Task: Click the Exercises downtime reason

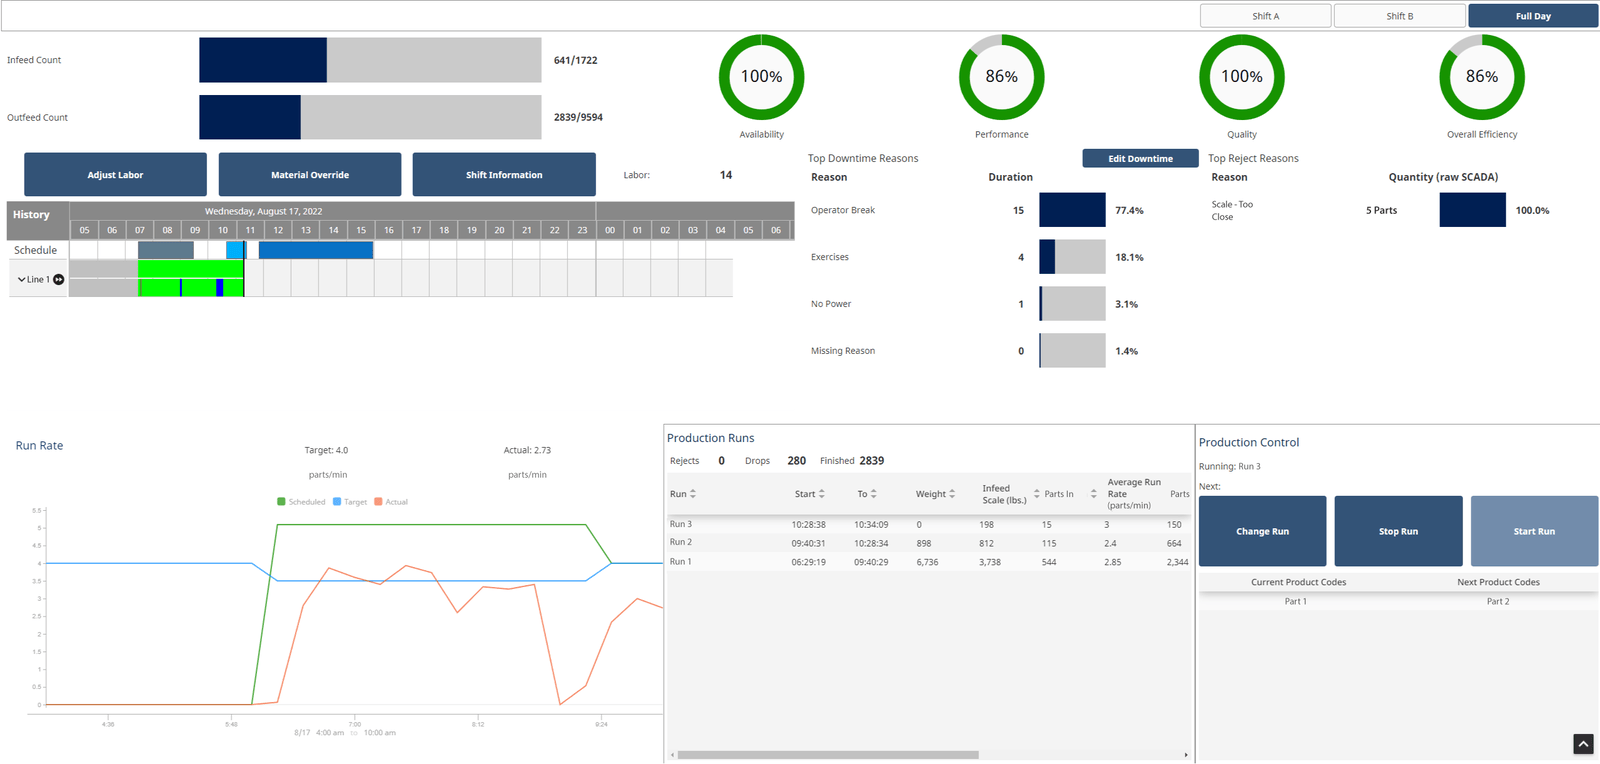Action: pos(830,257)
